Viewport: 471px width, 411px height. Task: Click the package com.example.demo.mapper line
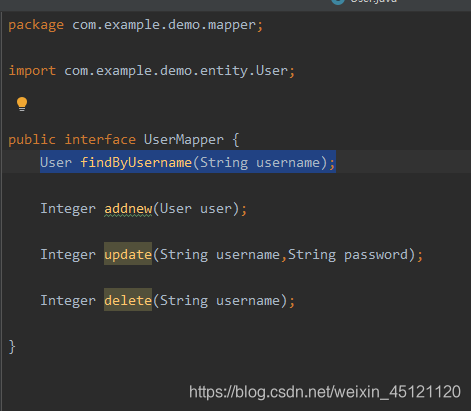pyautogui.click(x=136, y=25)
